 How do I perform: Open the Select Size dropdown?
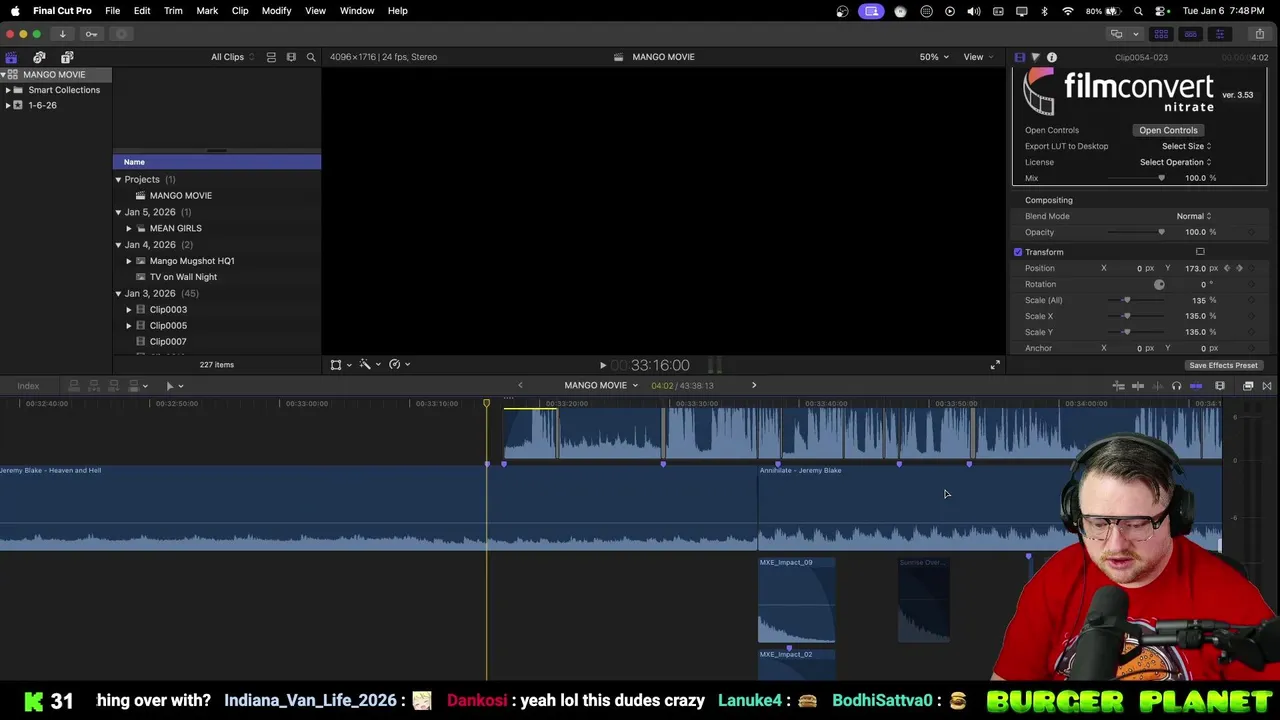1186,146
